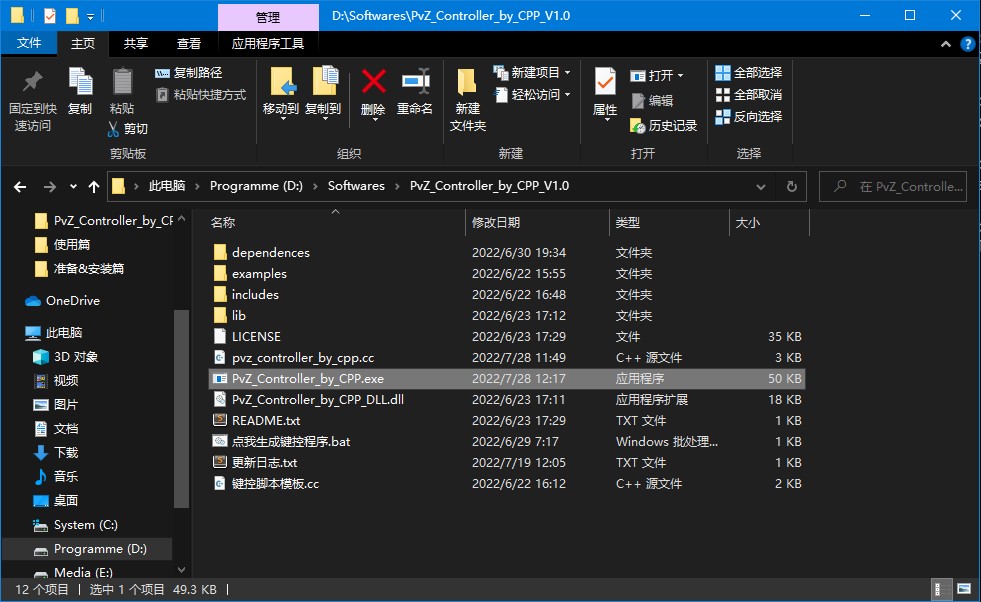This screenshot has width=981, height=602.
Task: Select the README.txt file
Action: (x=265, y=421)
